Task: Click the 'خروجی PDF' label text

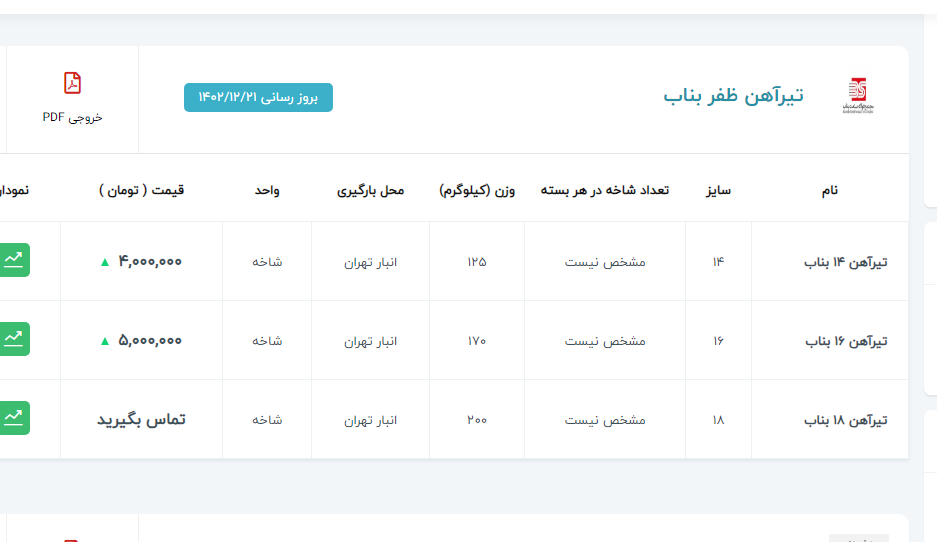Action: click(x=72, y=117)
